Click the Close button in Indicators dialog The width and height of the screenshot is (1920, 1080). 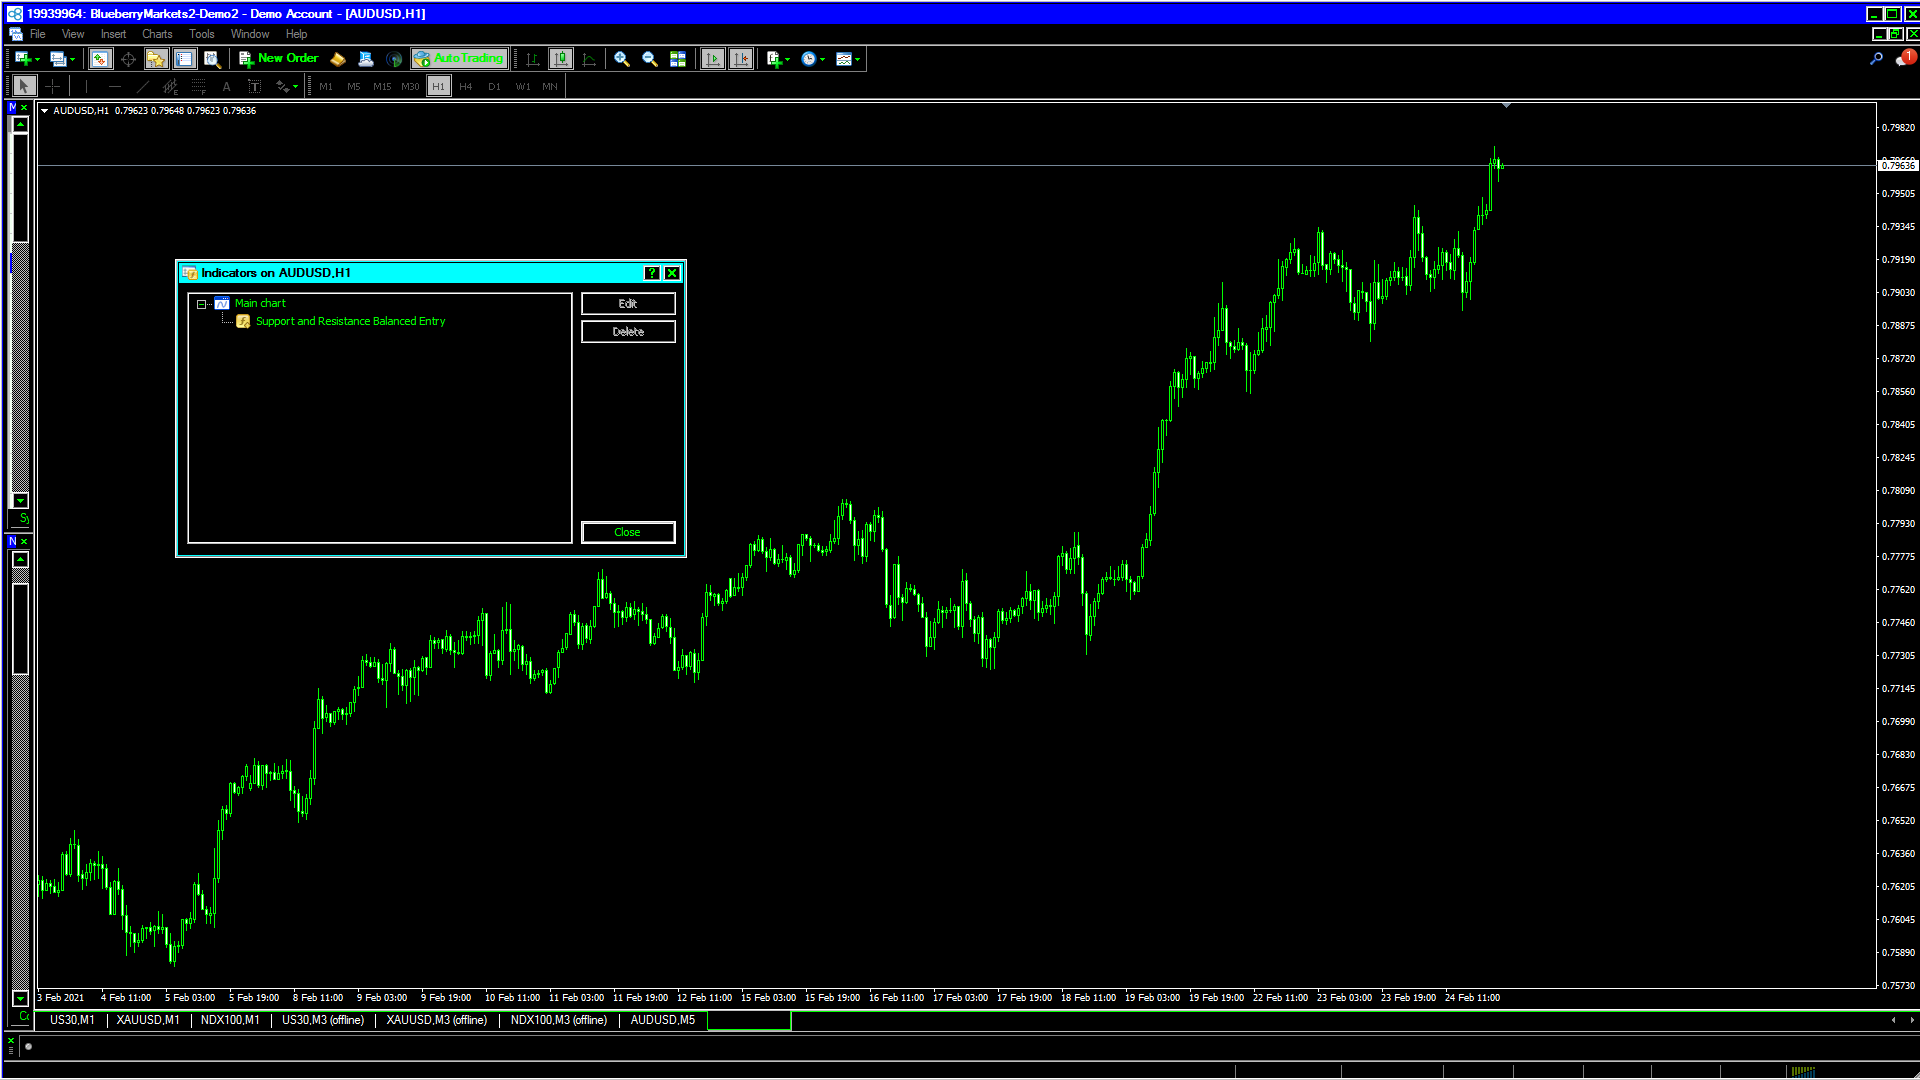point(628,532)
